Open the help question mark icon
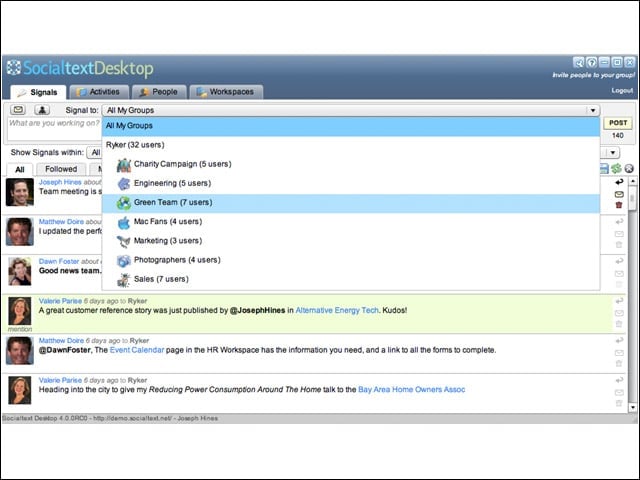Image resolution: width=640 pixels, height=480 pixels. pos(591,62)
